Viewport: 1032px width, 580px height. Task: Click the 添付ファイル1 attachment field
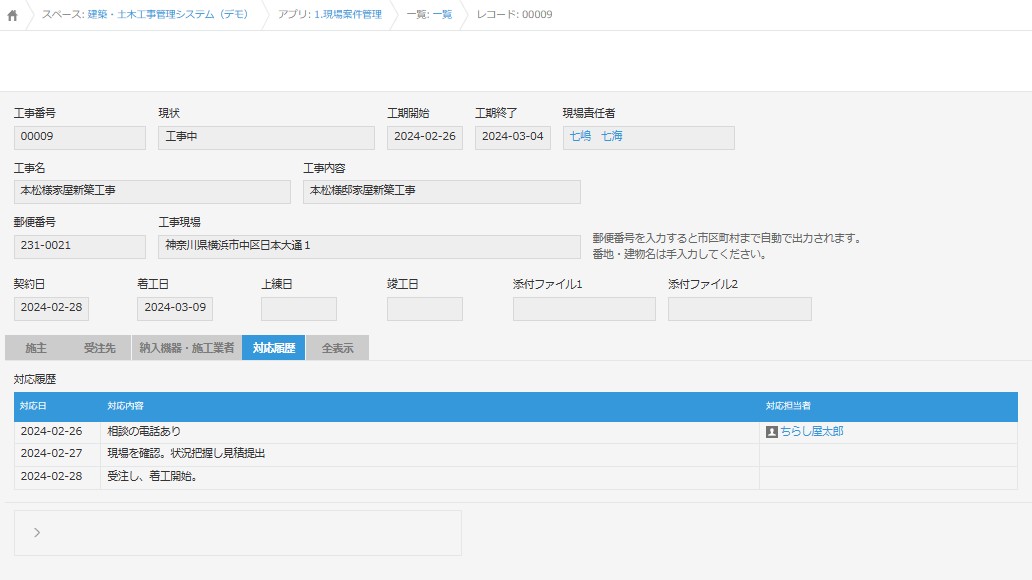coord(584,309)
